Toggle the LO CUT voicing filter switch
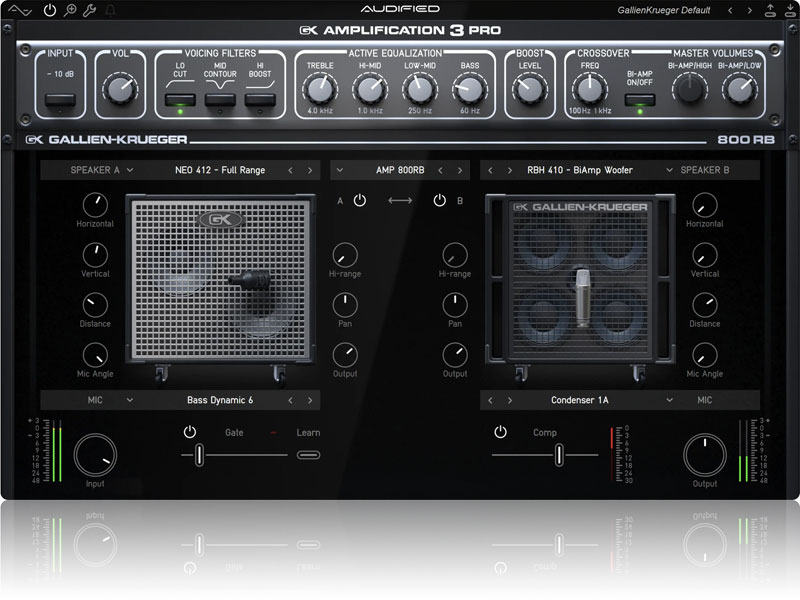The image size is (800, 600). pyautogui.click(x=180, y=99)
